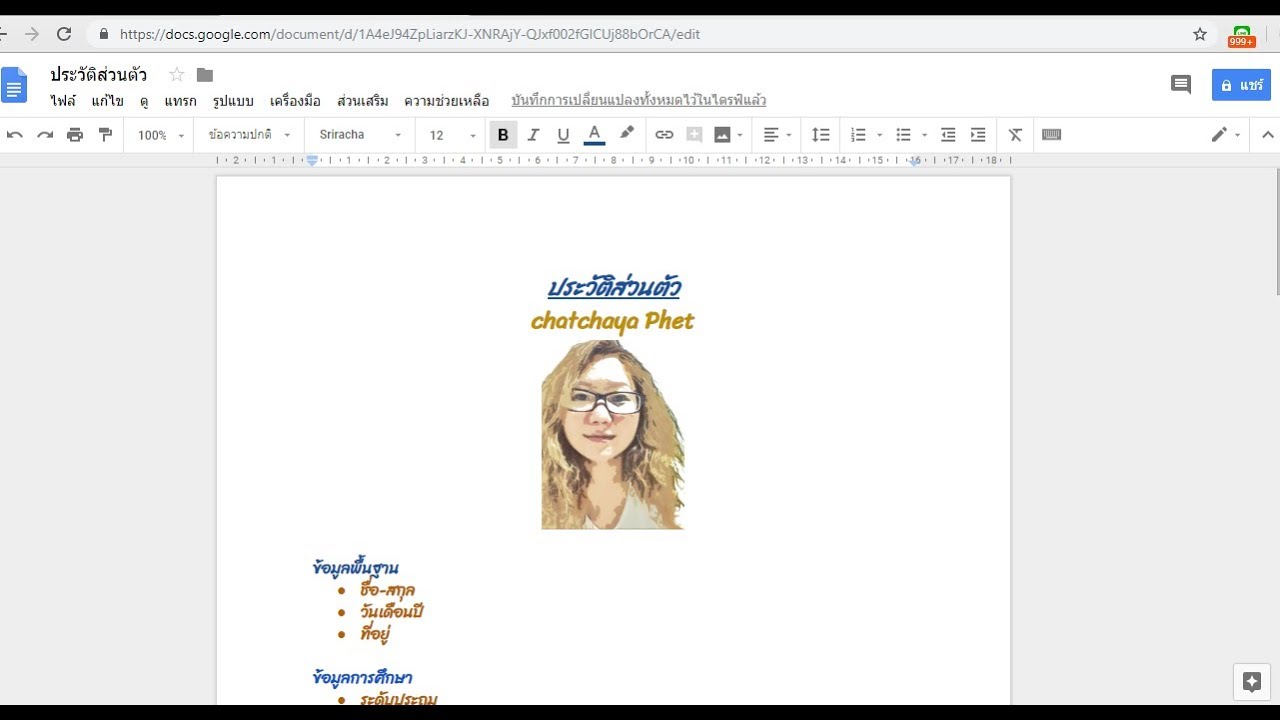The image size is (1280, 720).
Task: Add a comment using plus-box icon
Action: (x=694, y=135)
